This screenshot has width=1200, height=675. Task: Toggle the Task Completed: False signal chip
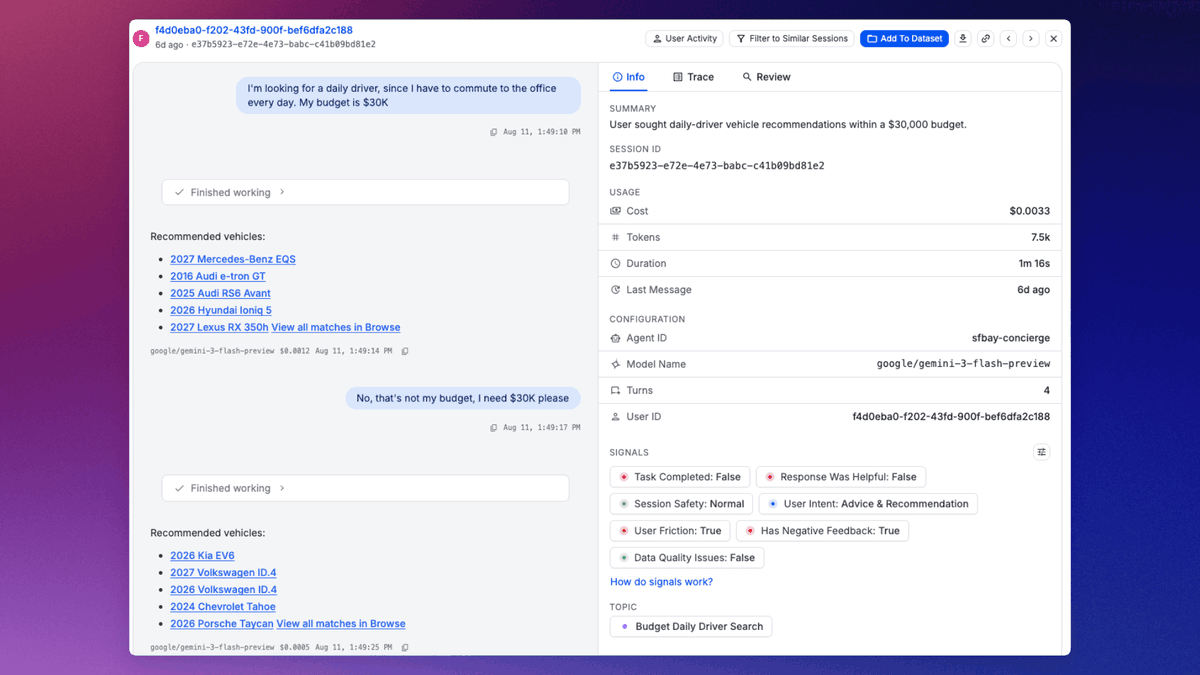point(680,477)
